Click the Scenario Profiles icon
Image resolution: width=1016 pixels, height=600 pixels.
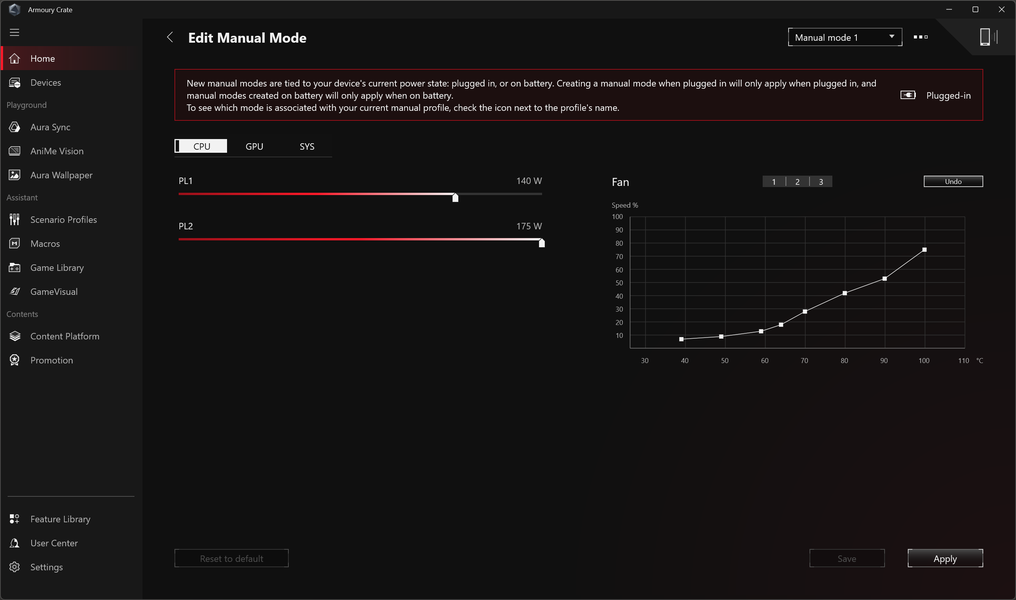click(14, 220)
